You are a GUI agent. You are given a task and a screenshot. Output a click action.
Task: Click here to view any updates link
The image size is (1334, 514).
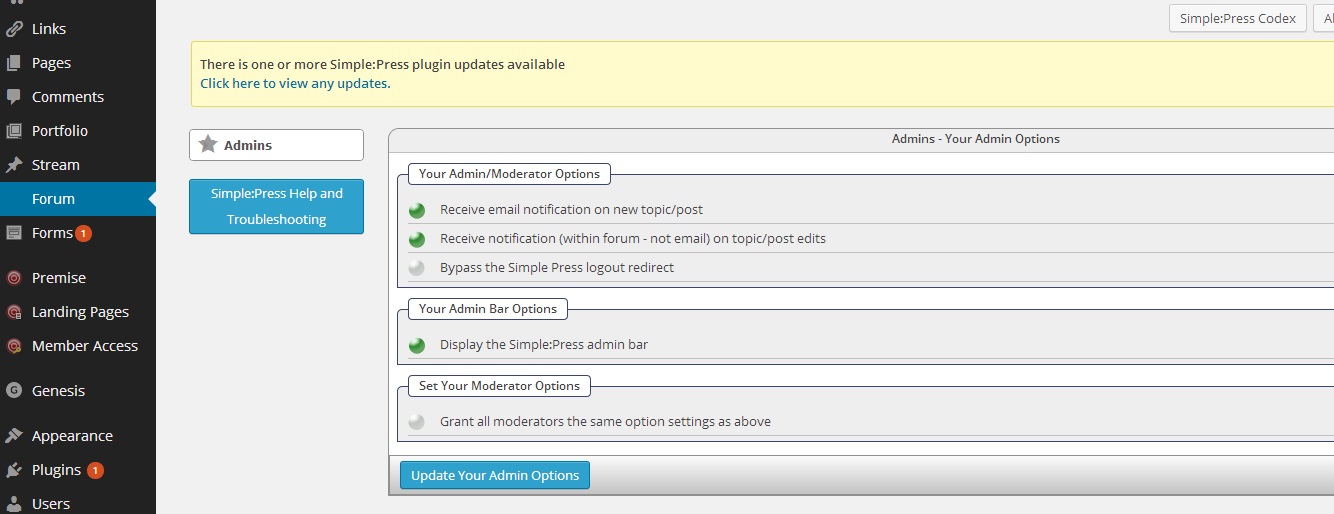point(295,83)
